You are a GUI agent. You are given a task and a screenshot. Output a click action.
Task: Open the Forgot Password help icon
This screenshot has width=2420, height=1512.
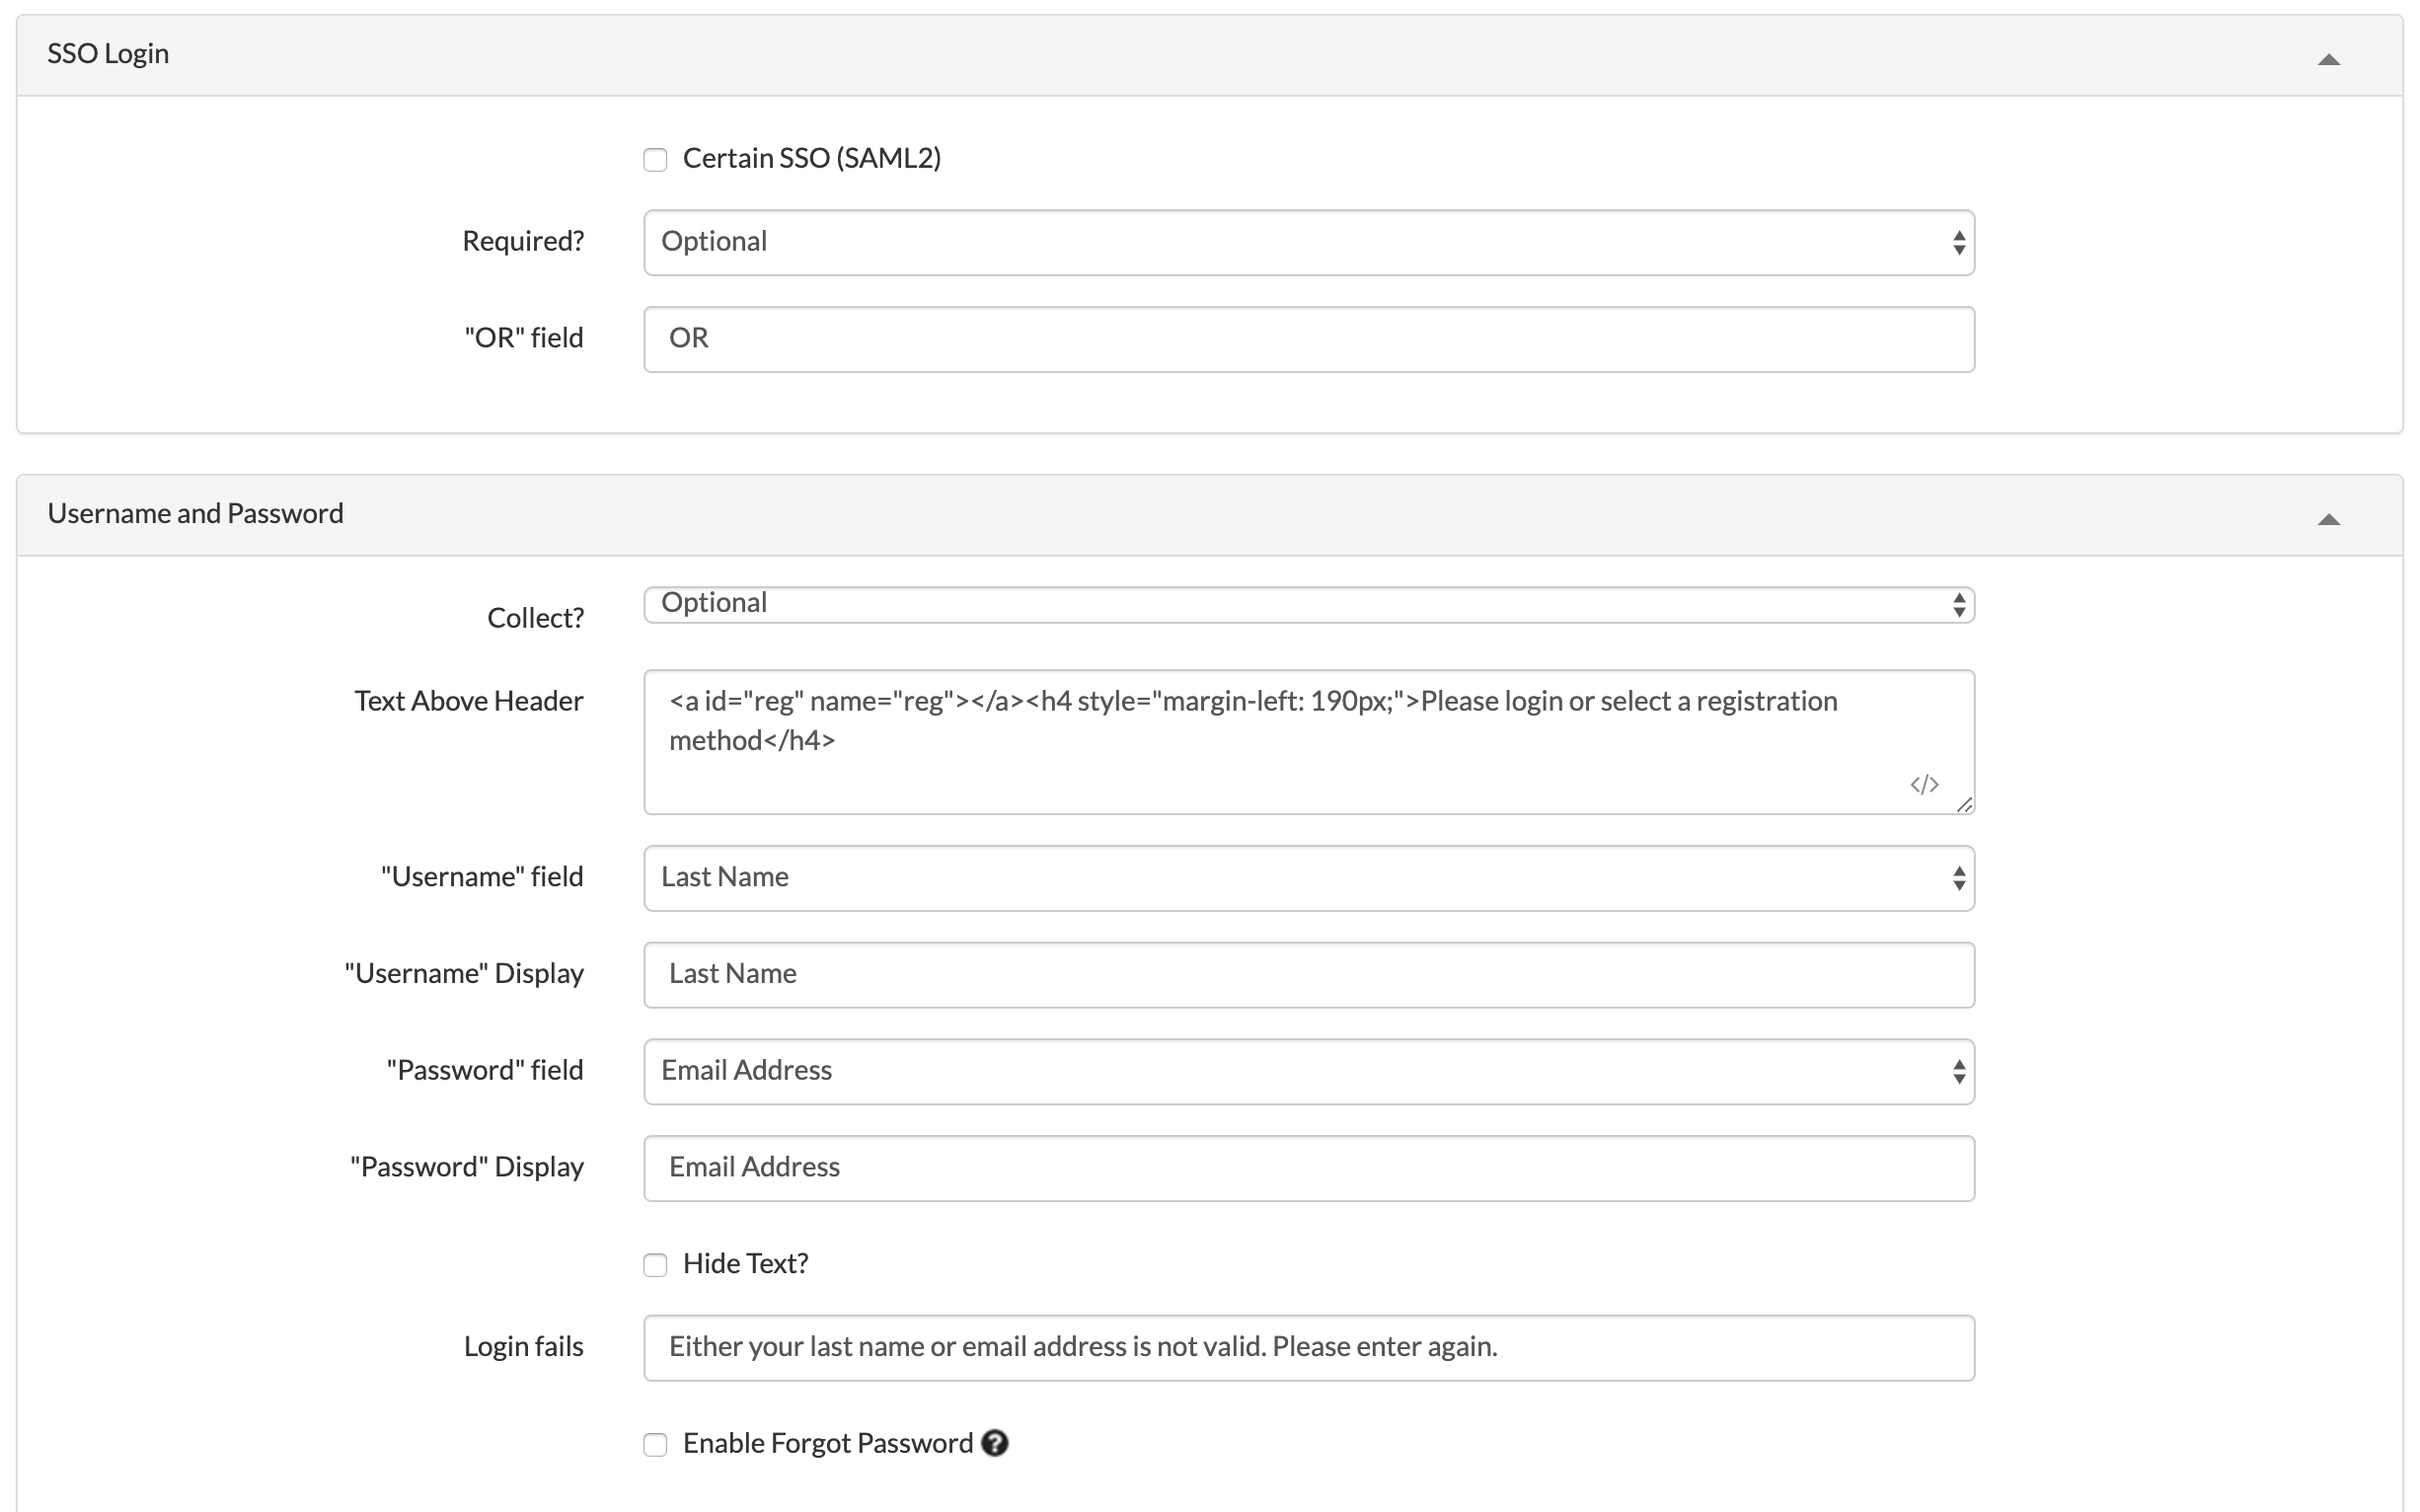pos(994,1443)
